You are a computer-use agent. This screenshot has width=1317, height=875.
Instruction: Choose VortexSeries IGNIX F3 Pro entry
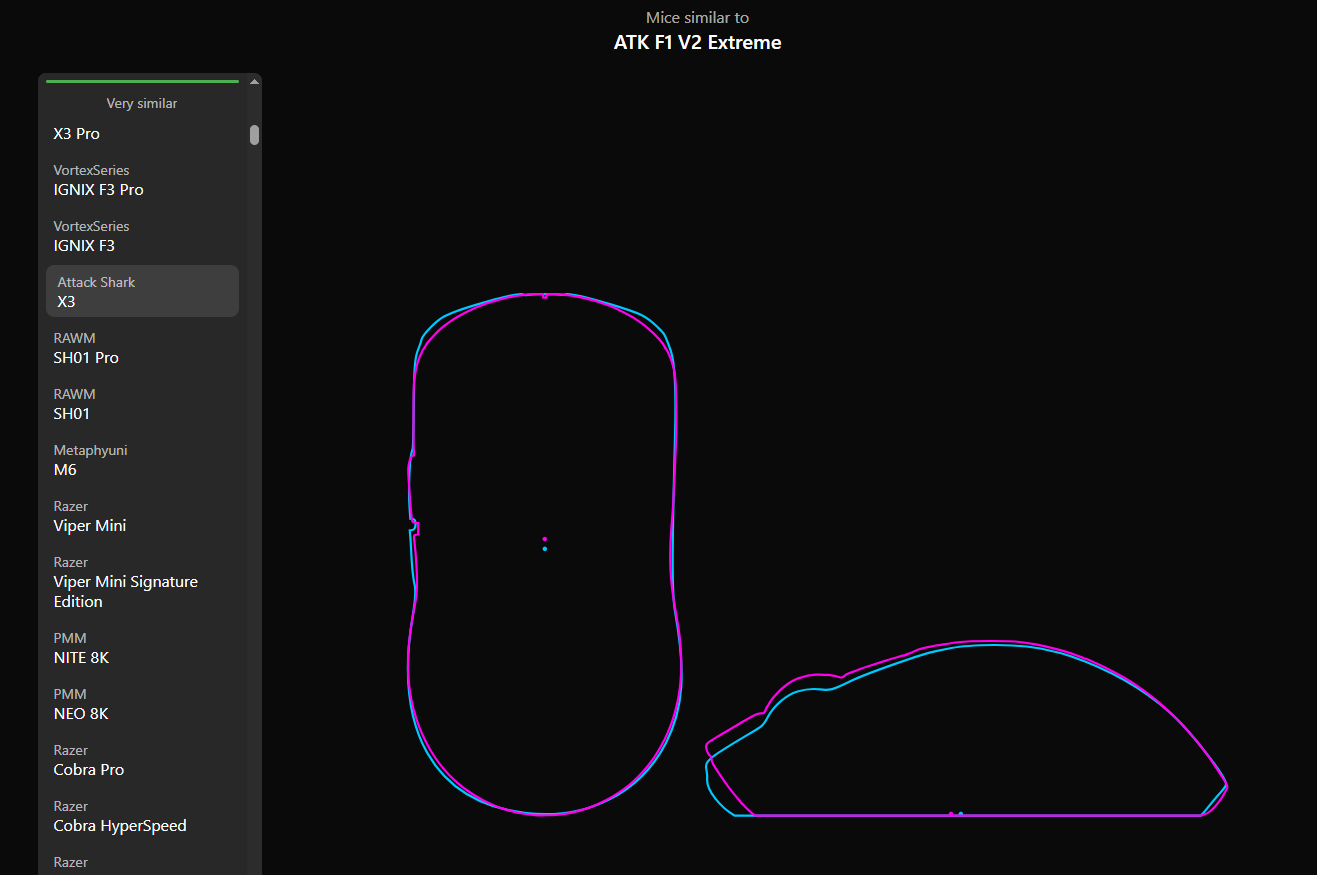coord(142,179)
